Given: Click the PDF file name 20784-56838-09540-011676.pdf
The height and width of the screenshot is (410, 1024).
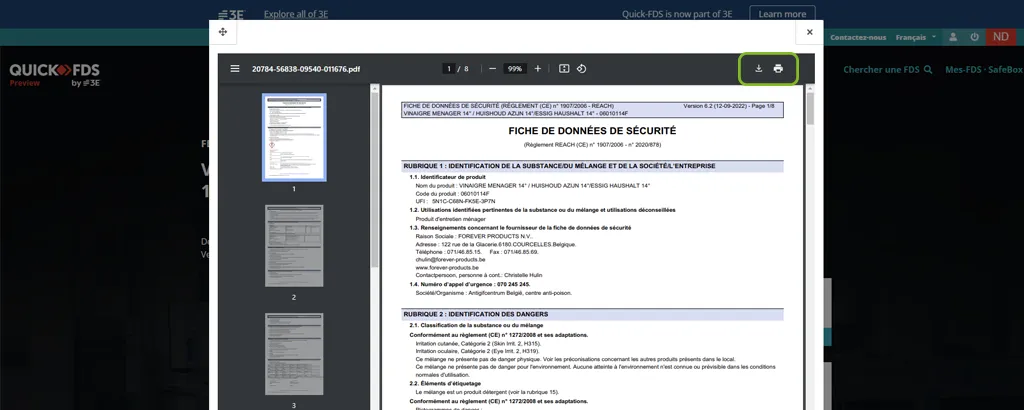Looking at the screenshot, I should click(306, 69).
